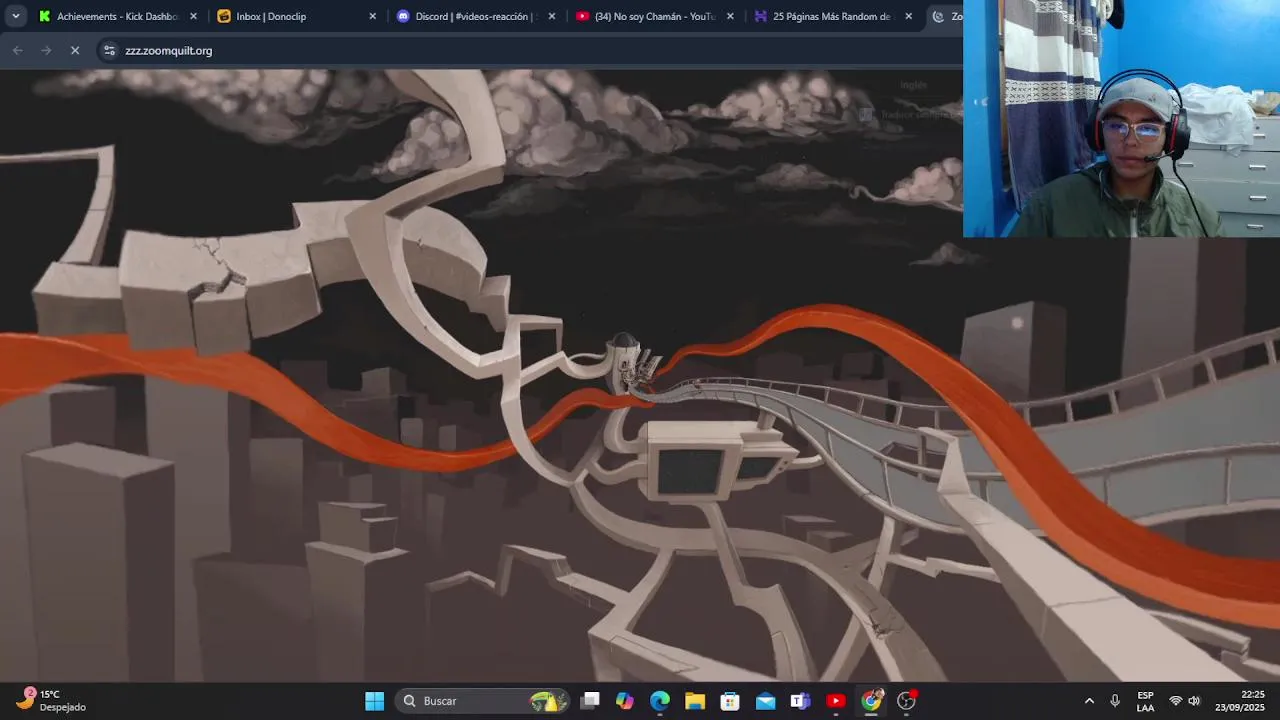
Task: Close the Discord tab
Action: coord(552,16)
